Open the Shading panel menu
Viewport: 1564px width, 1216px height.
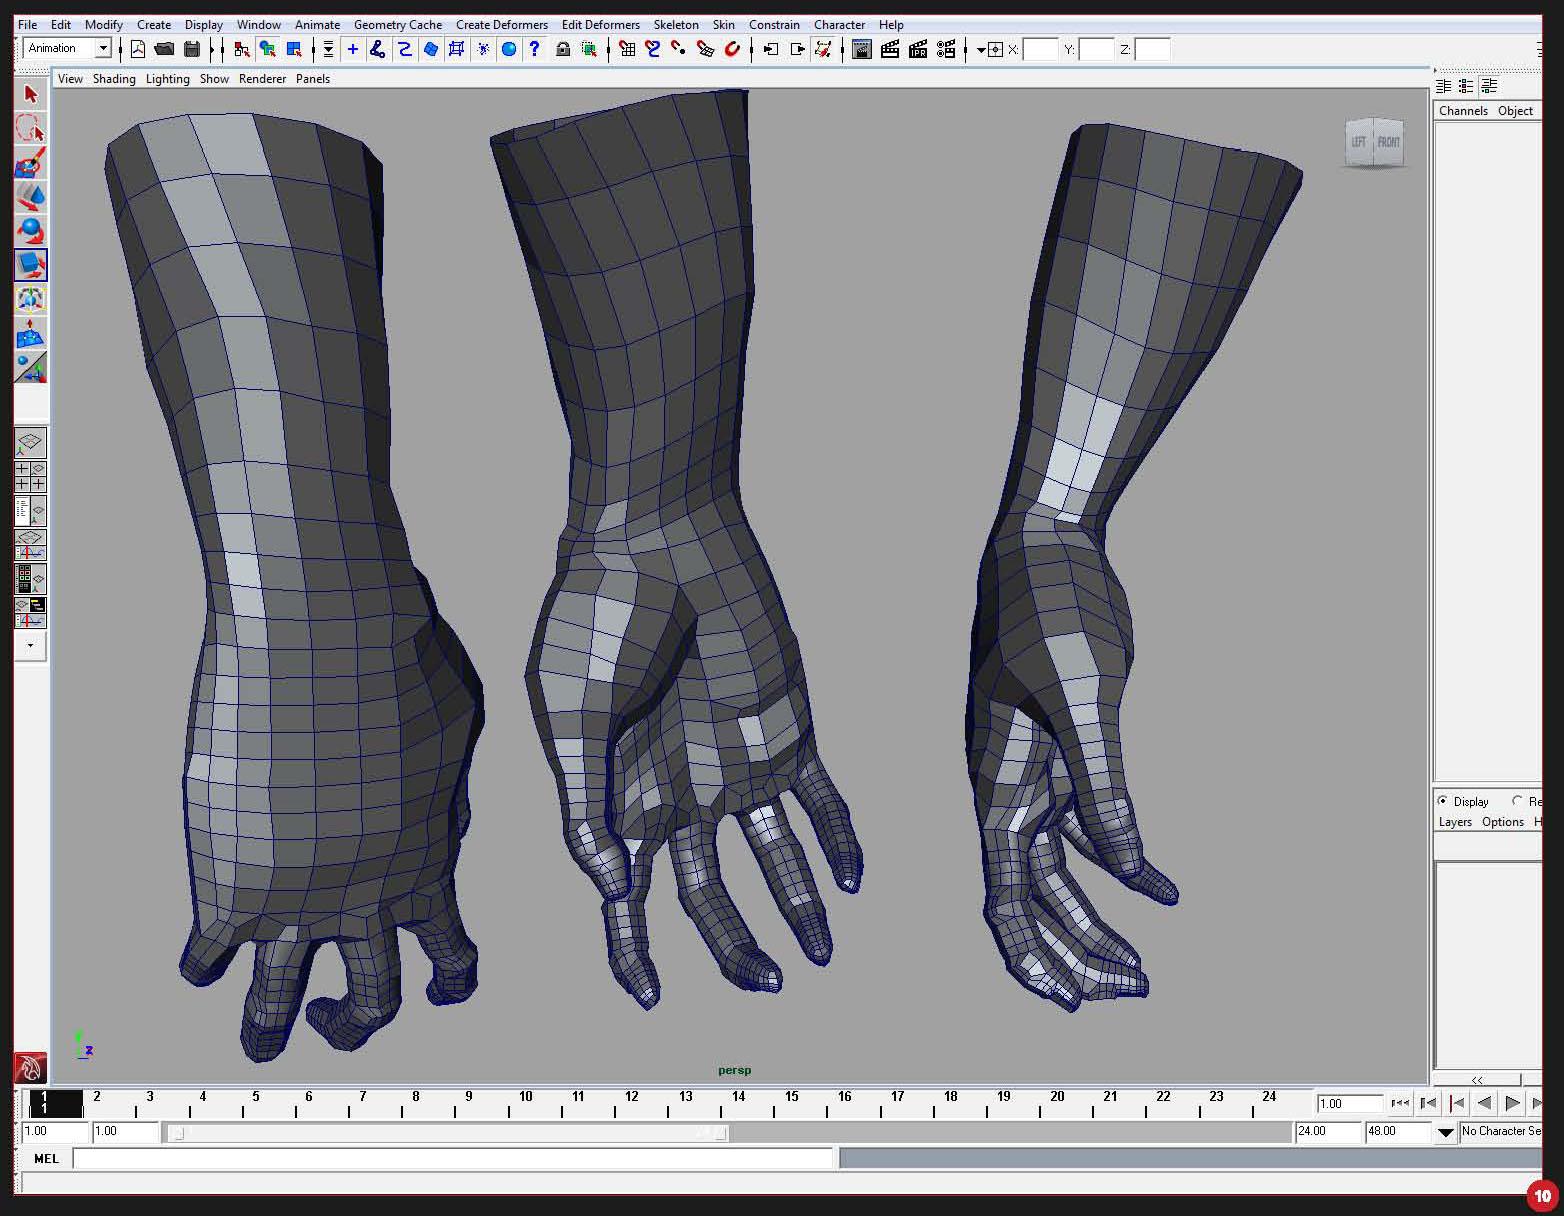click(x=114, y=79)
